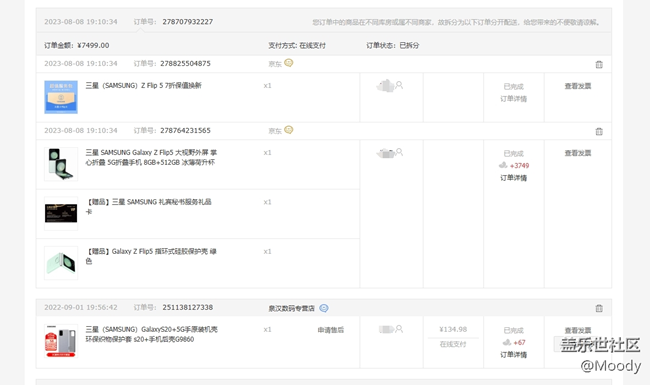Screen dimensions: 650x385
Task: Open gift link 三星 礼宾秘书服务礼品卡
Action: click(x=148, y=207)
